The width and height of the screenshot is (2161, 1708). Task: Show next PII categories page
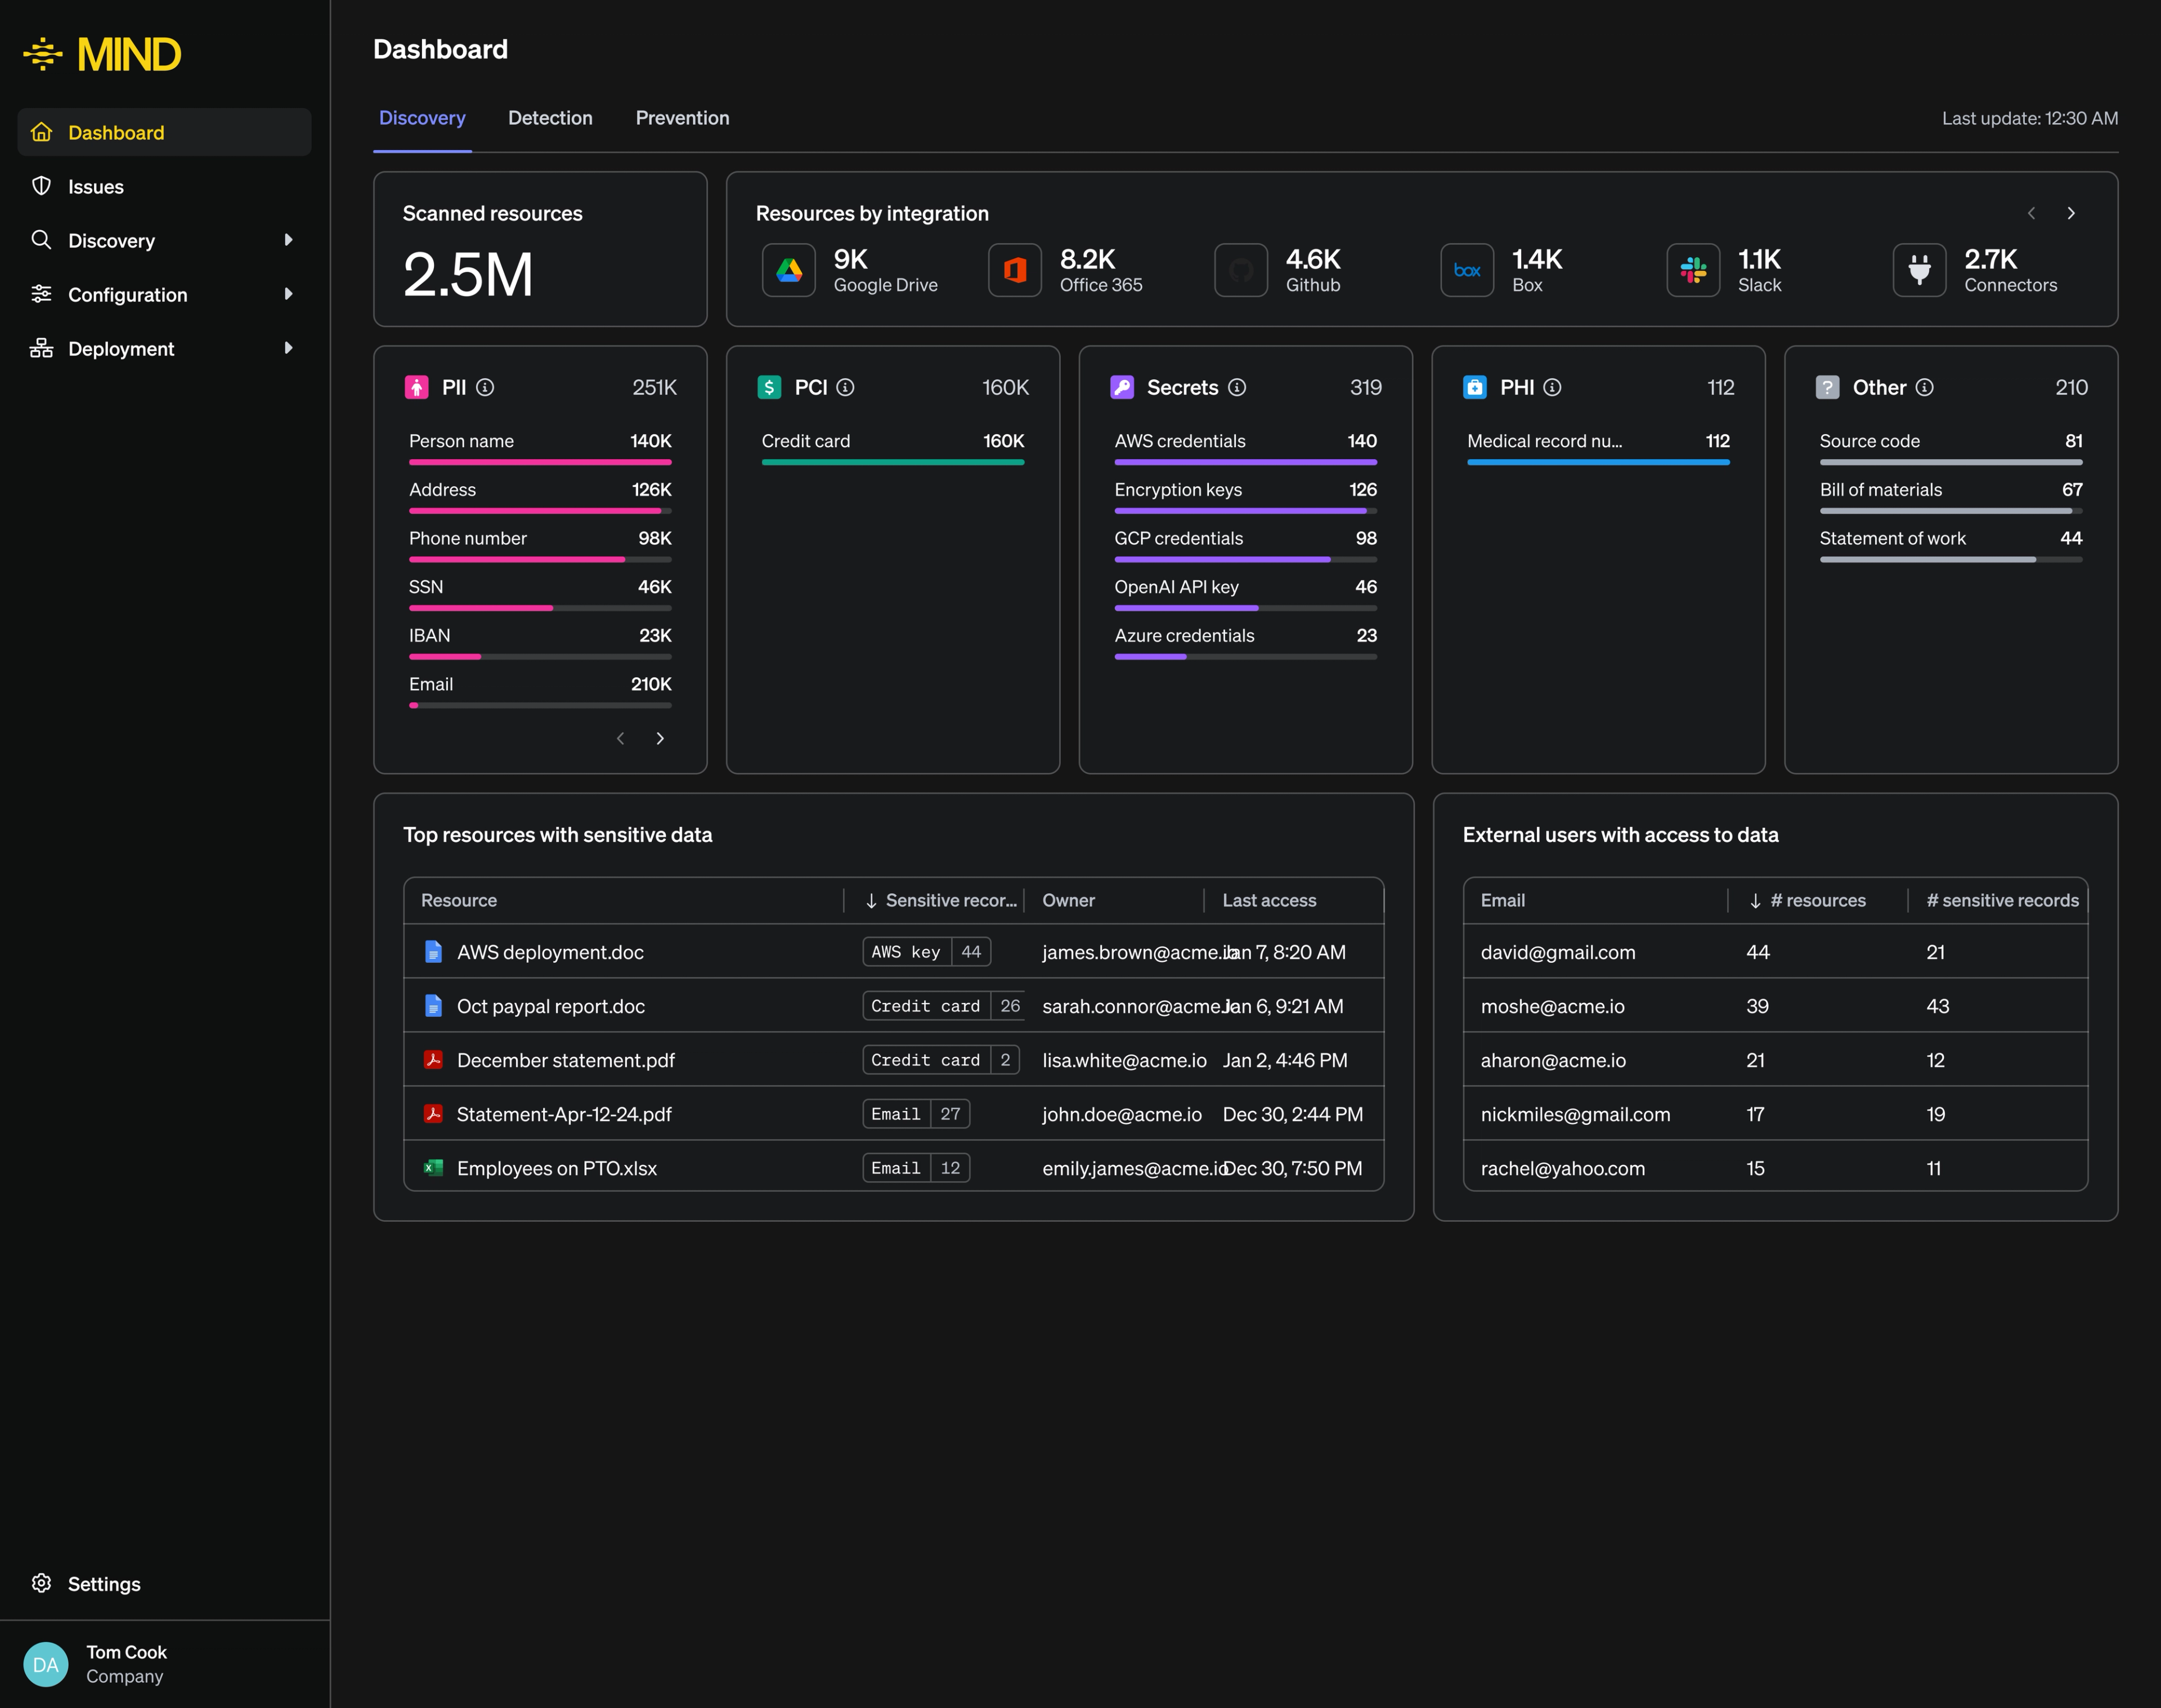click(660, 738)
